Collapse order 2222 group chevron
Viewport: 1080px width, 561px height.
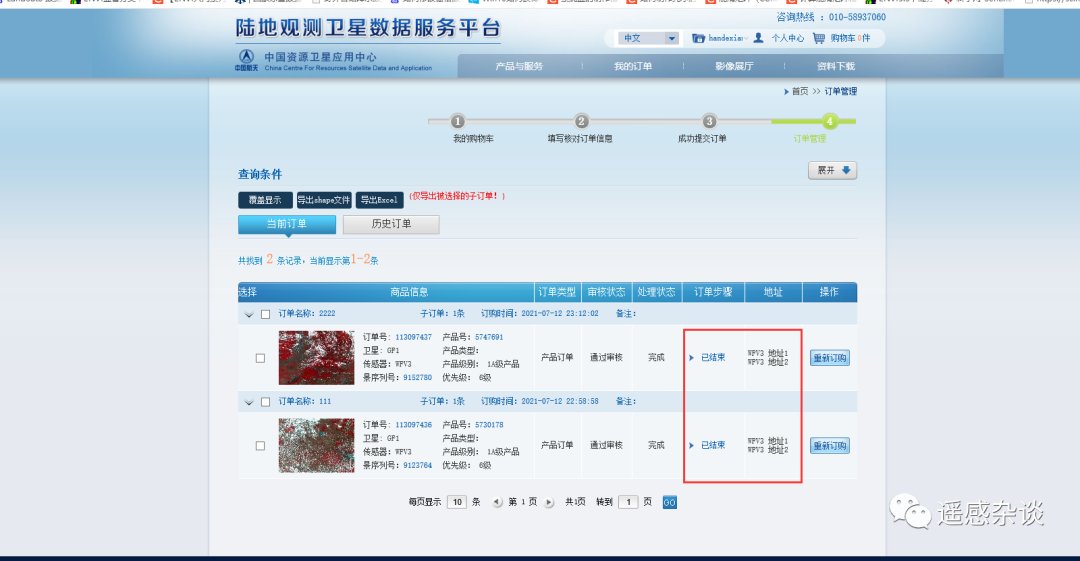click(249, 314)
